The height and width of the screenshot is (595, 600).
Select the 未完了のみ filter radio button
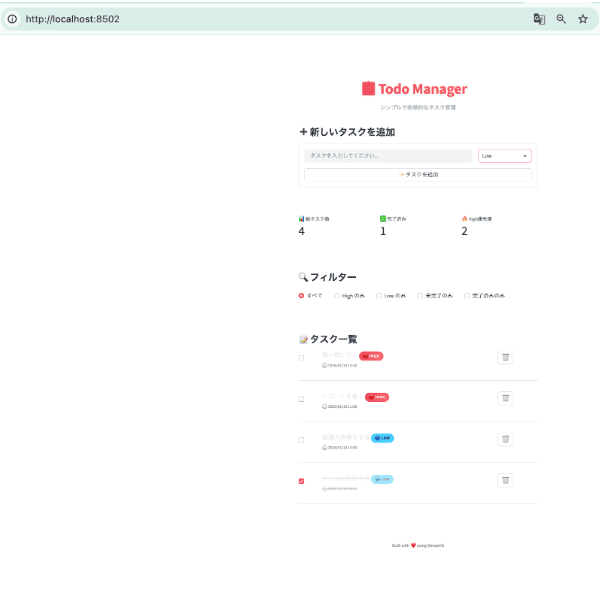(420, 295)
